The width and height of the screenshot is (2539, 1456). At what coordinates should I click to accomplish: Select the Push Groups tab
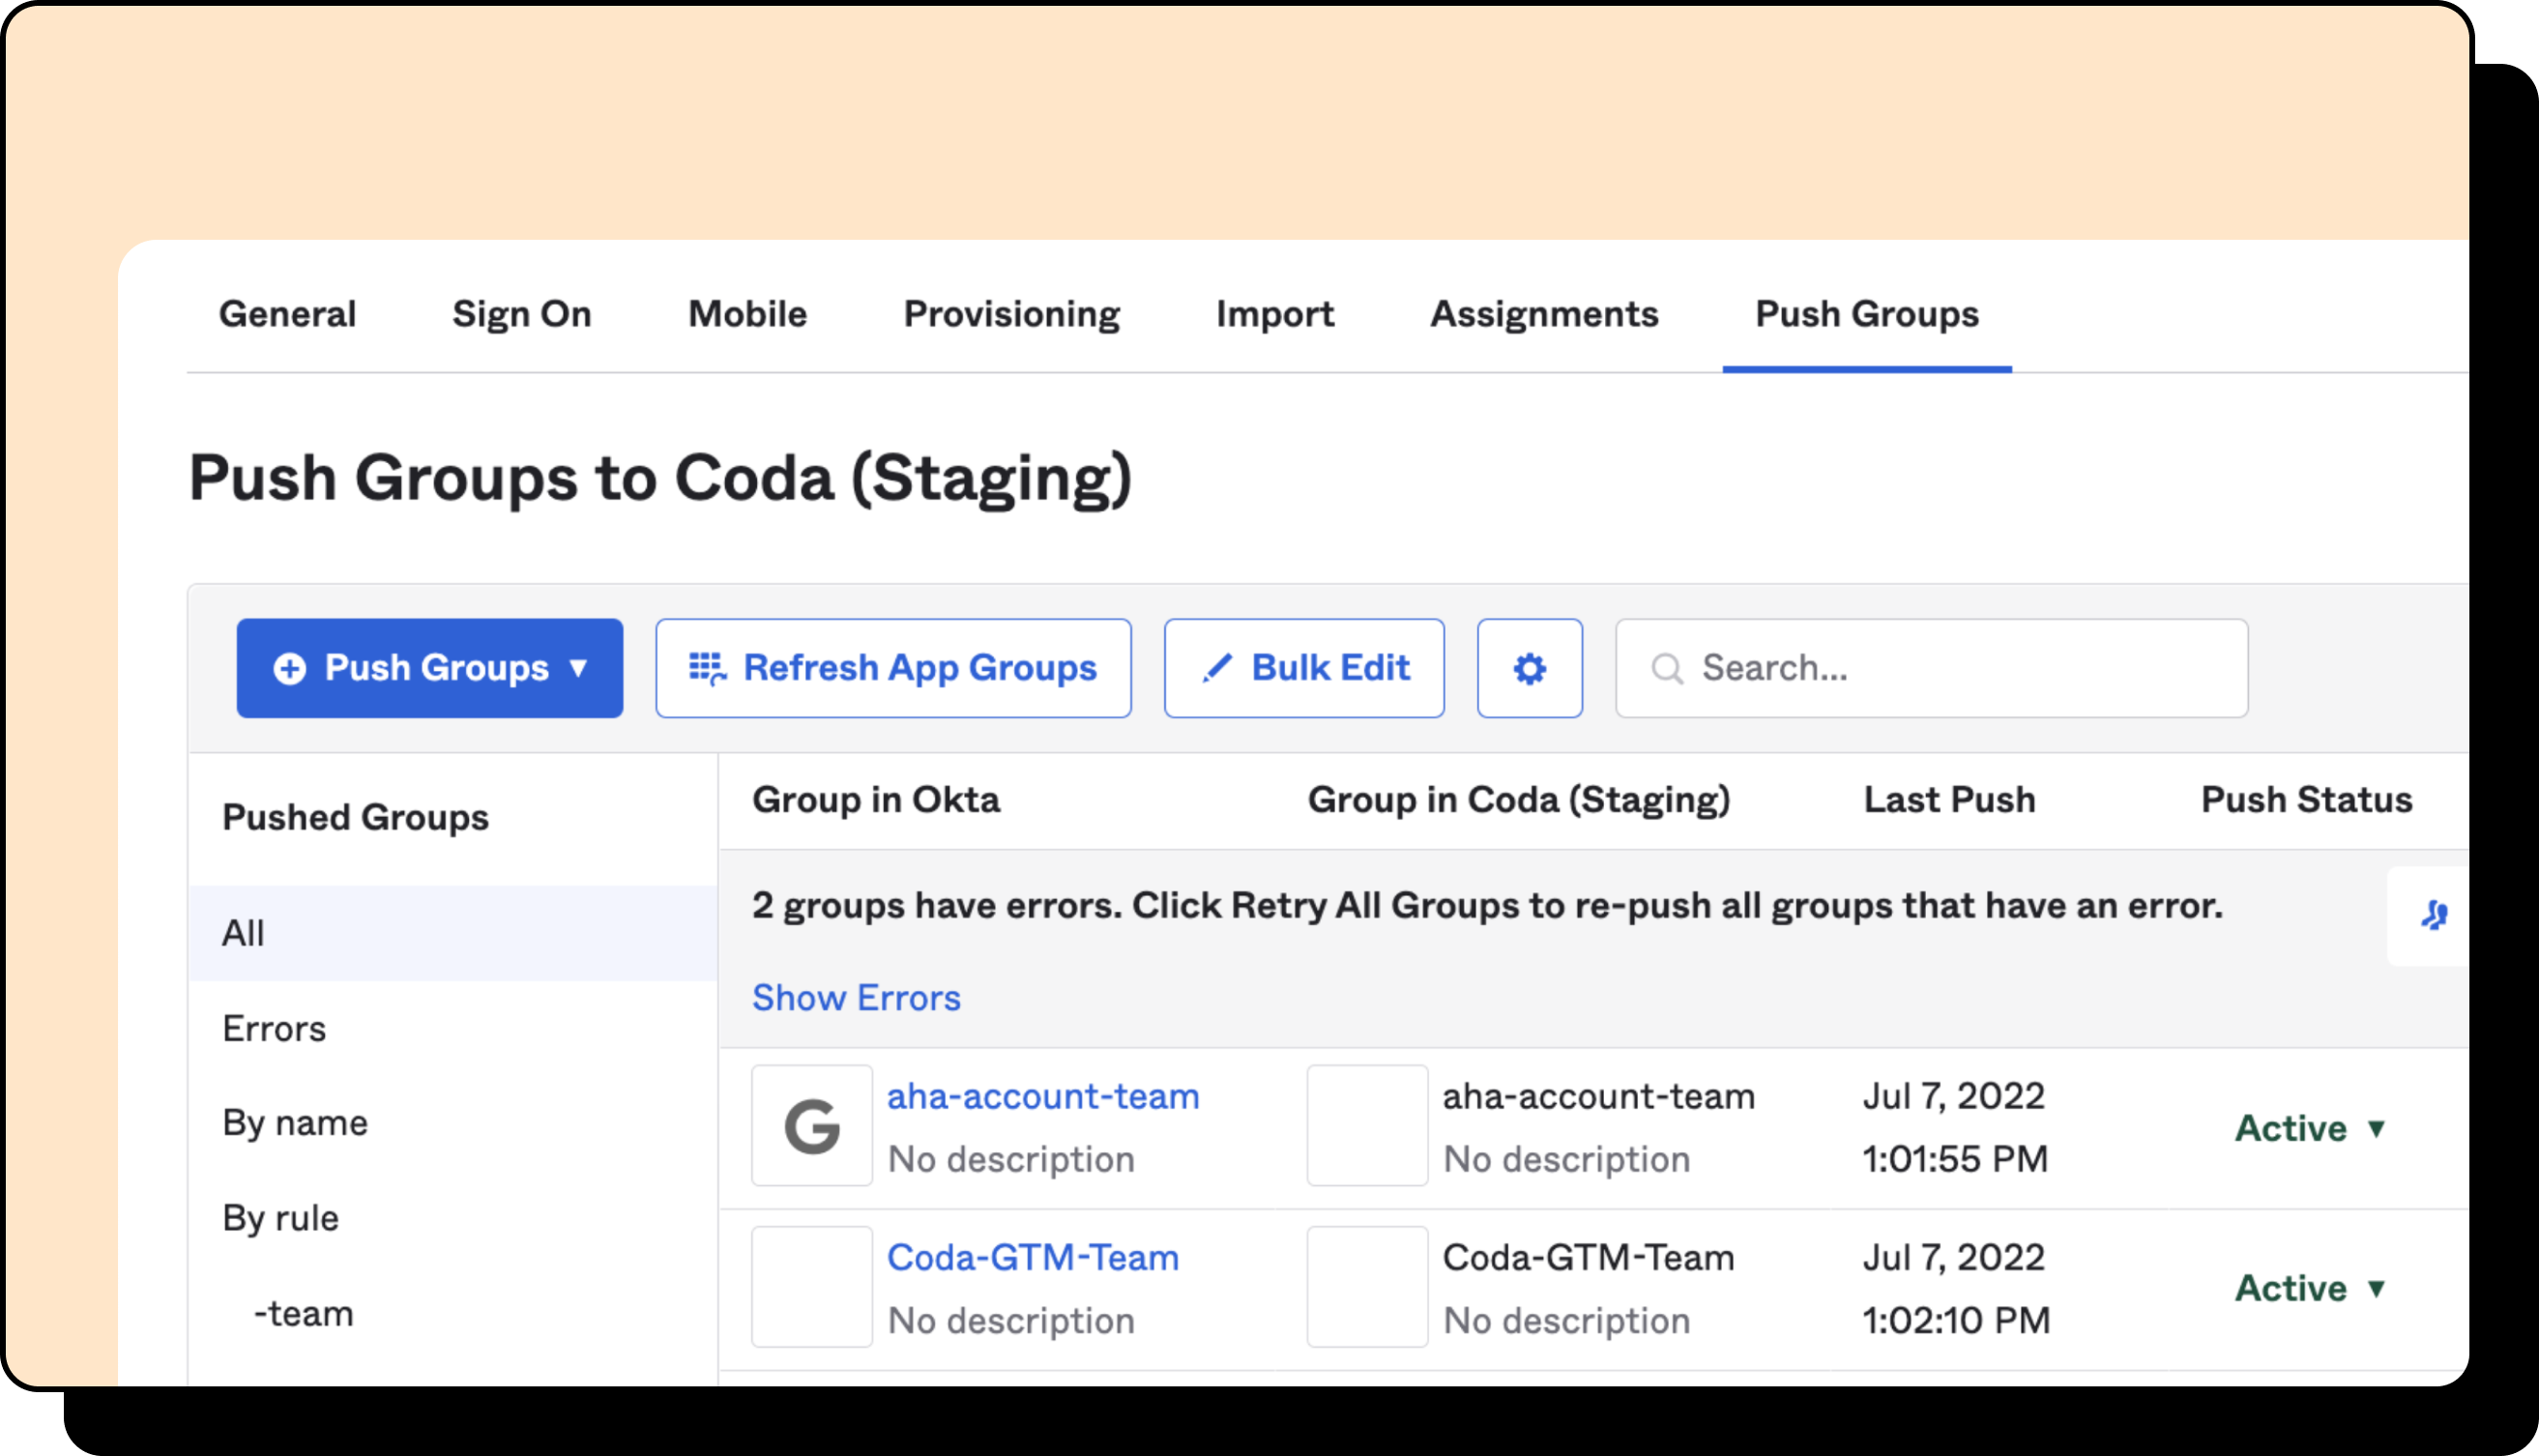[x=1867, y=314]
